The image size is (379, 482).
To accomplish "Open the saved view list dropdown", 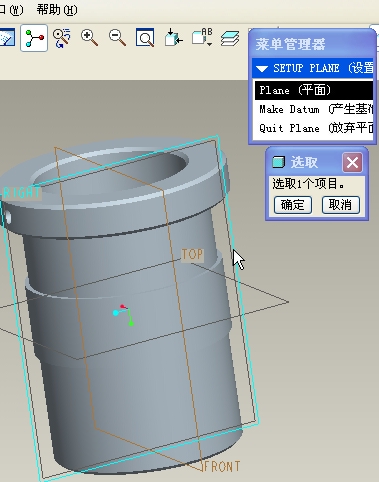I will 202,37.
